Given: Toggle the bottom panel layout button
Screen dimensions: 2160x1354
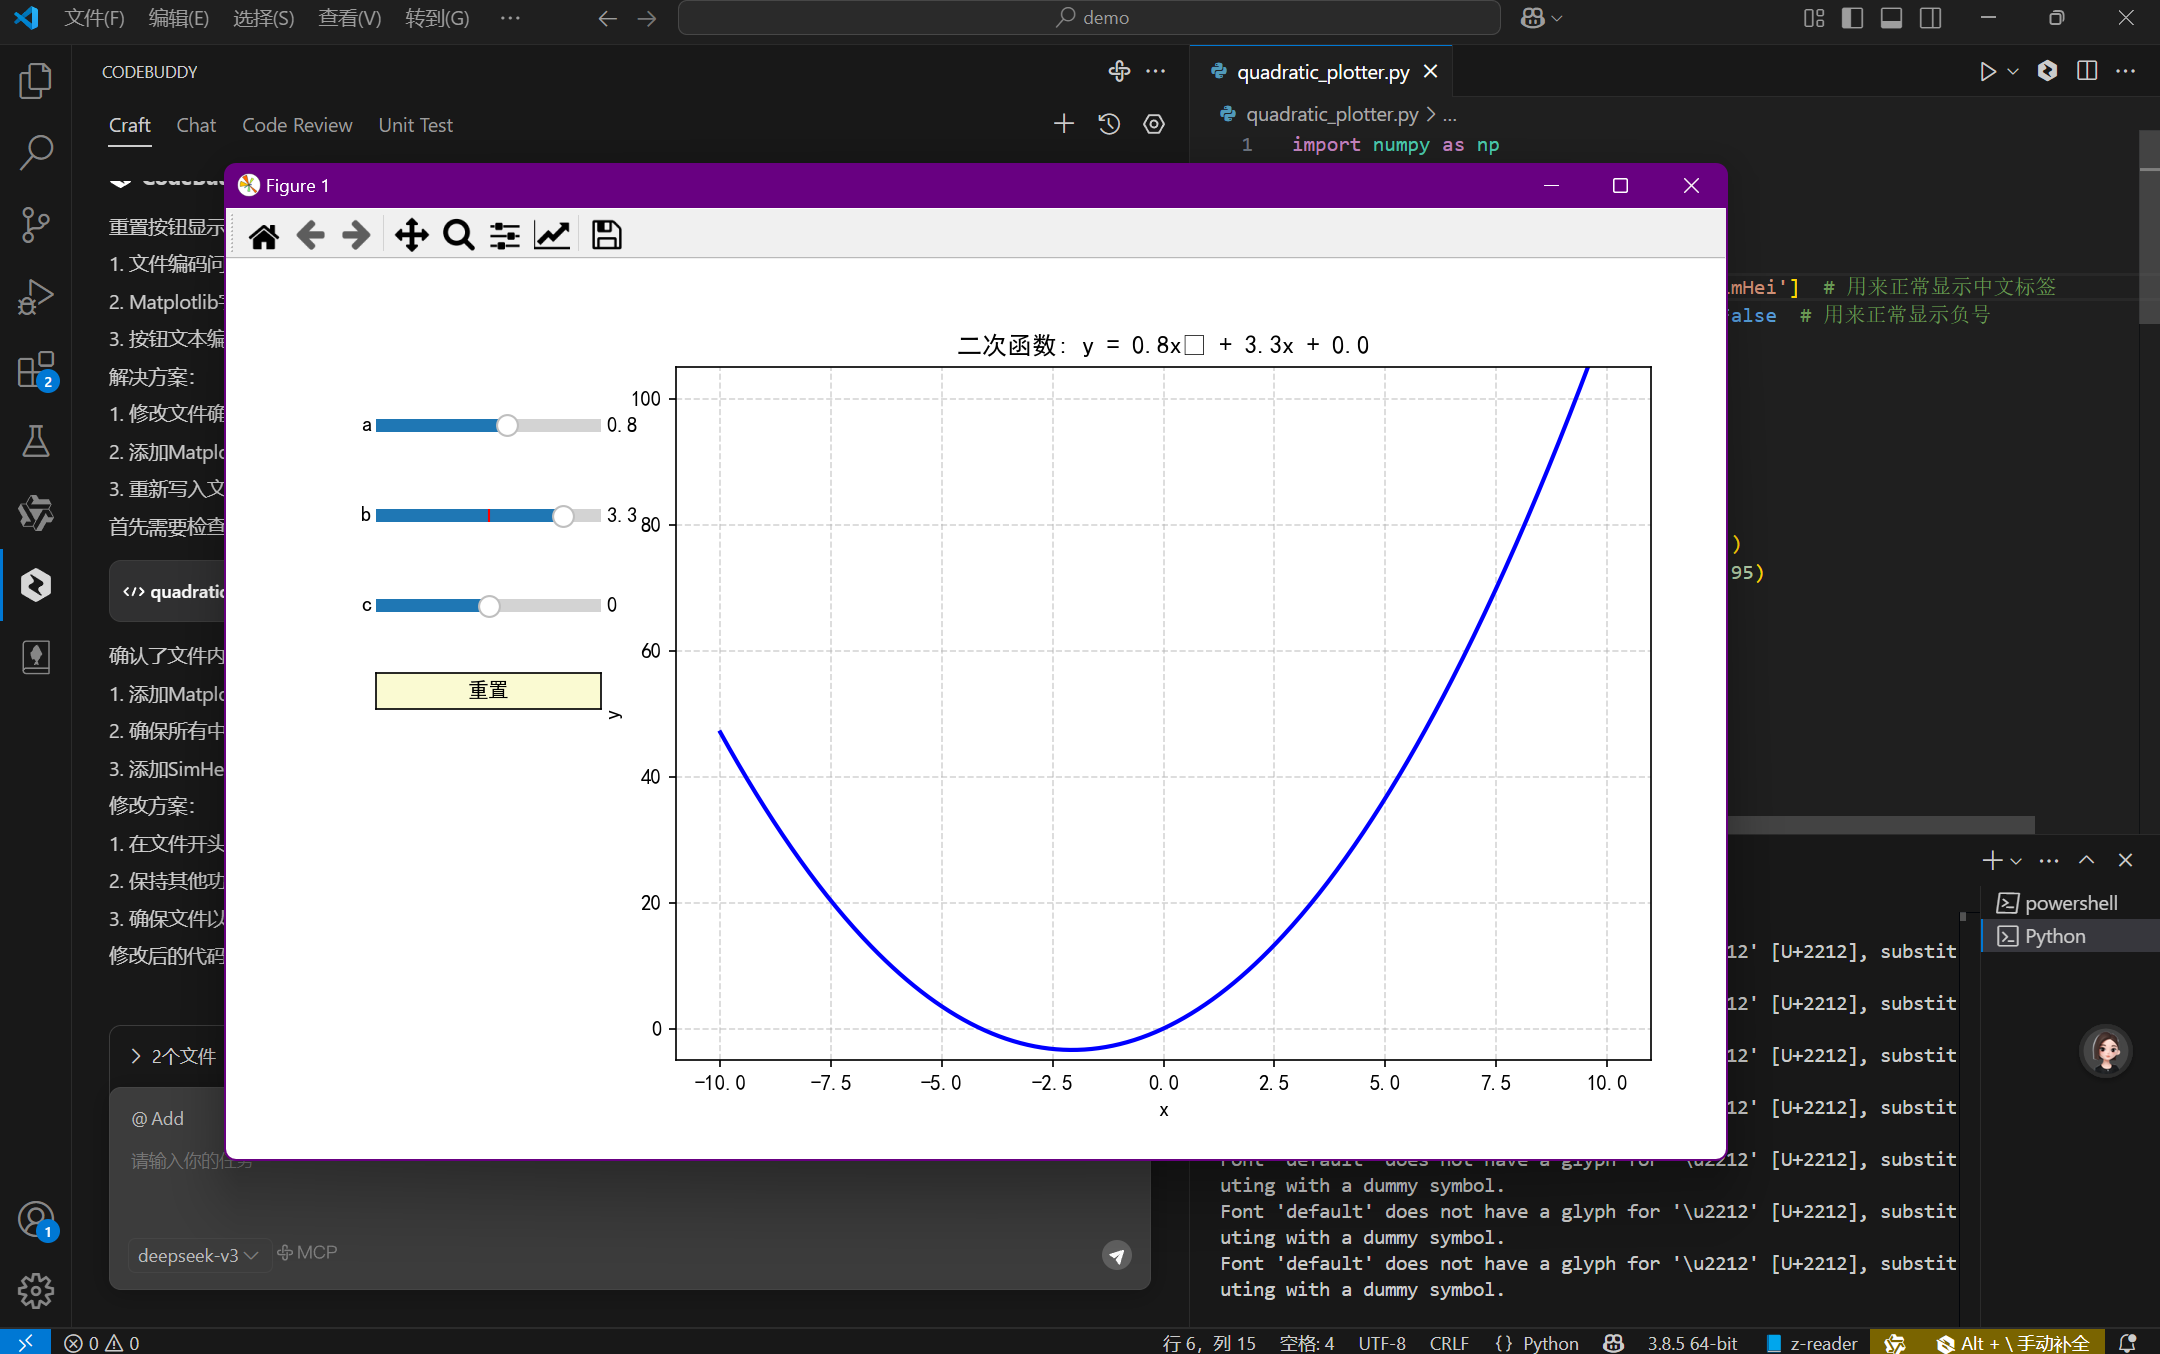Looking at the screenshot, I should click(1891, 18).
